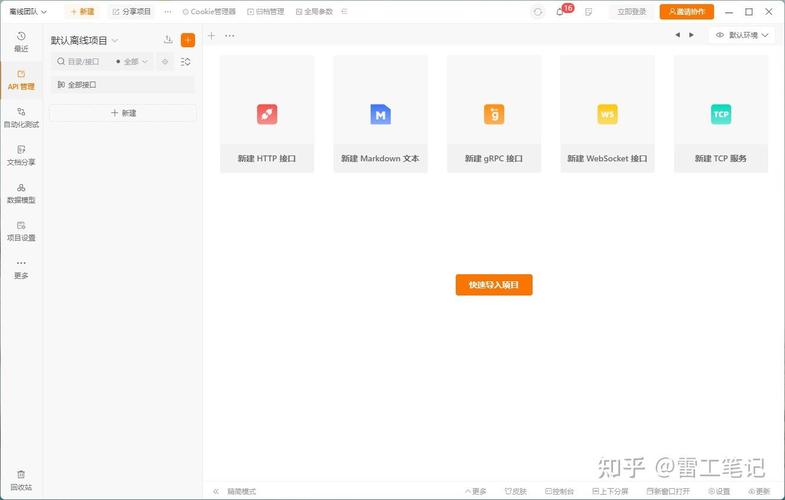
Task: Open 全局参数 in the top toolbar
Action: [314, 12]
